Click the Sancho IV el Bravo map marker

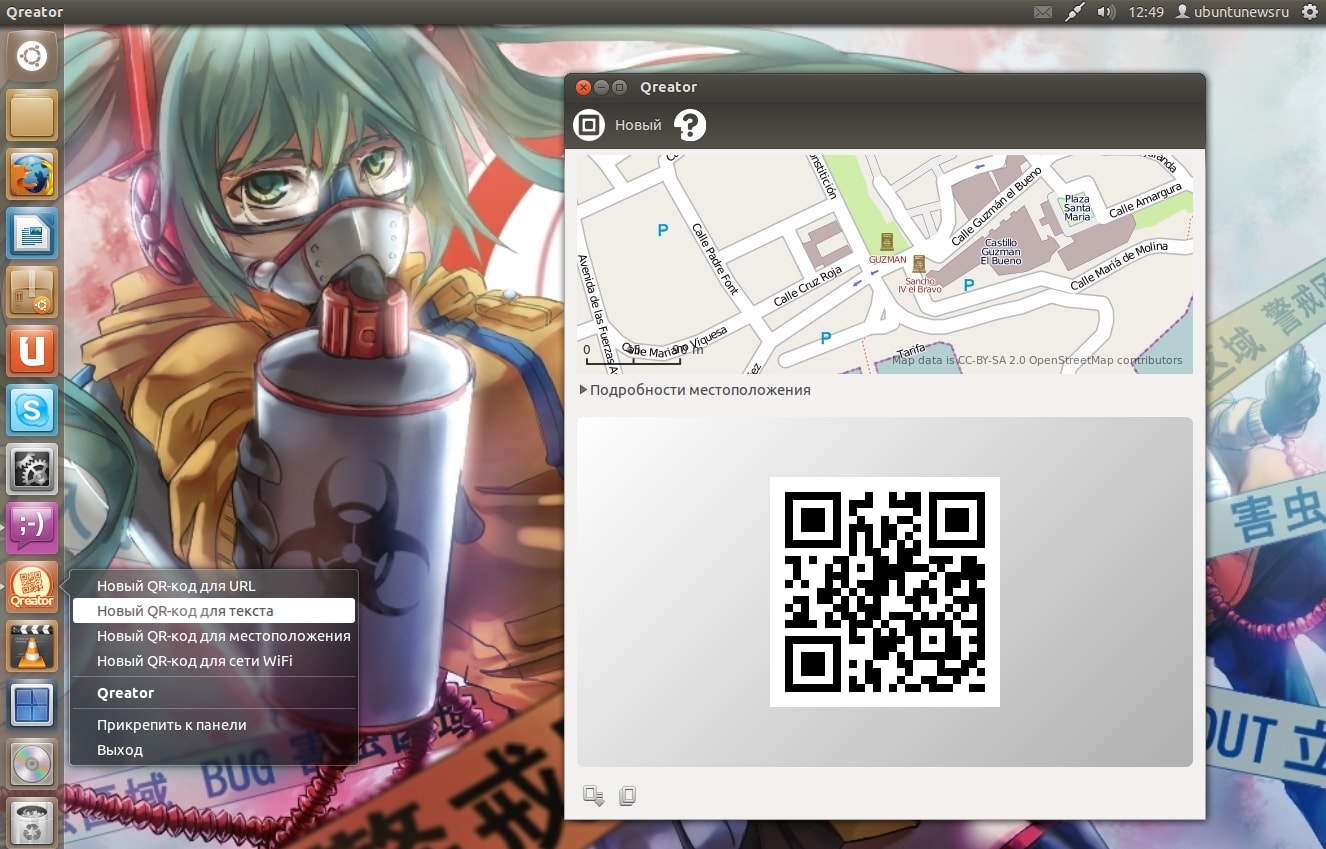(x=919, y=265)
